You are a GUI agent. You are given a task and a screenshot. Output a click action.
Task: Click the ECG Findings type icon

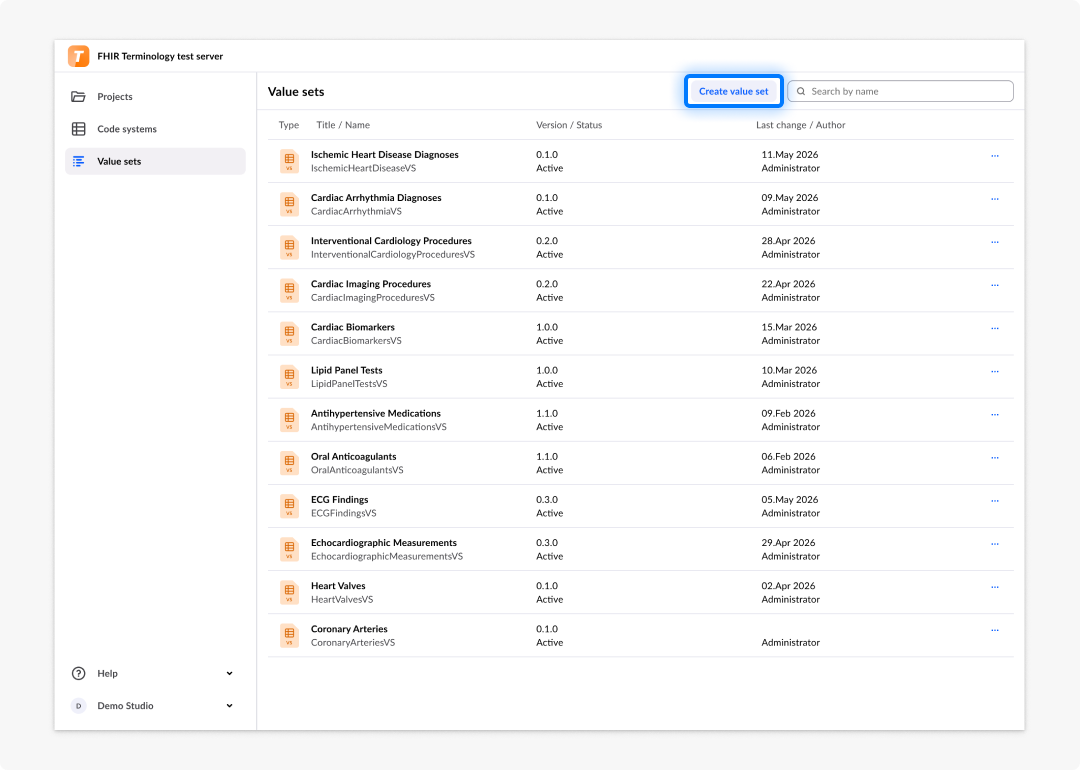click(289, 506)
